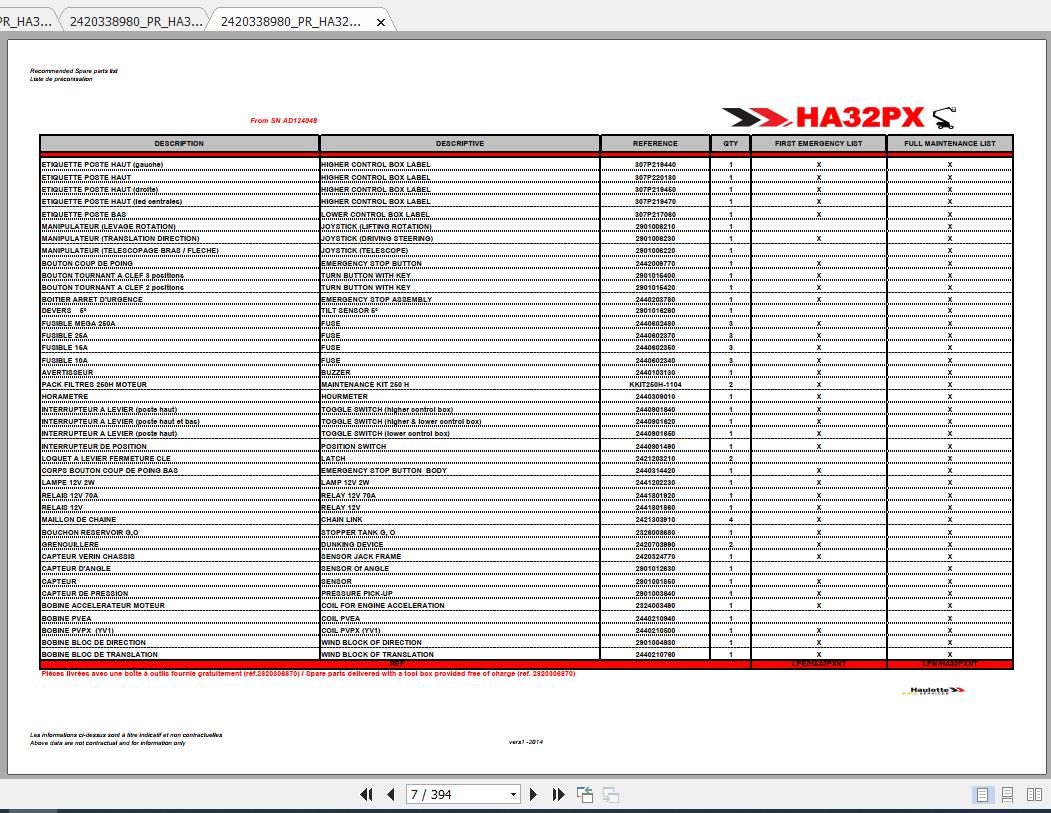
Task: Click the REFERENCE column header
Action: coord(655,143)
